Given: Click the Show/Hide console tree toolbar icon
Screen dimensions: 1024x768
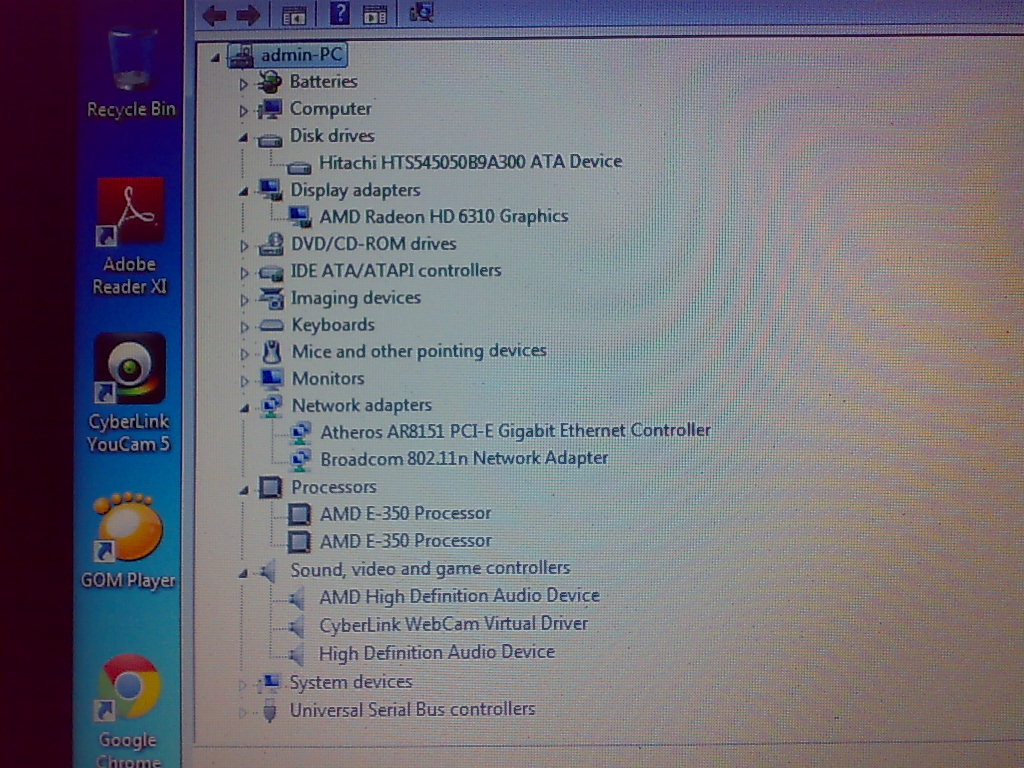Looking at the screenshot, I should click(x=294, y=14).
